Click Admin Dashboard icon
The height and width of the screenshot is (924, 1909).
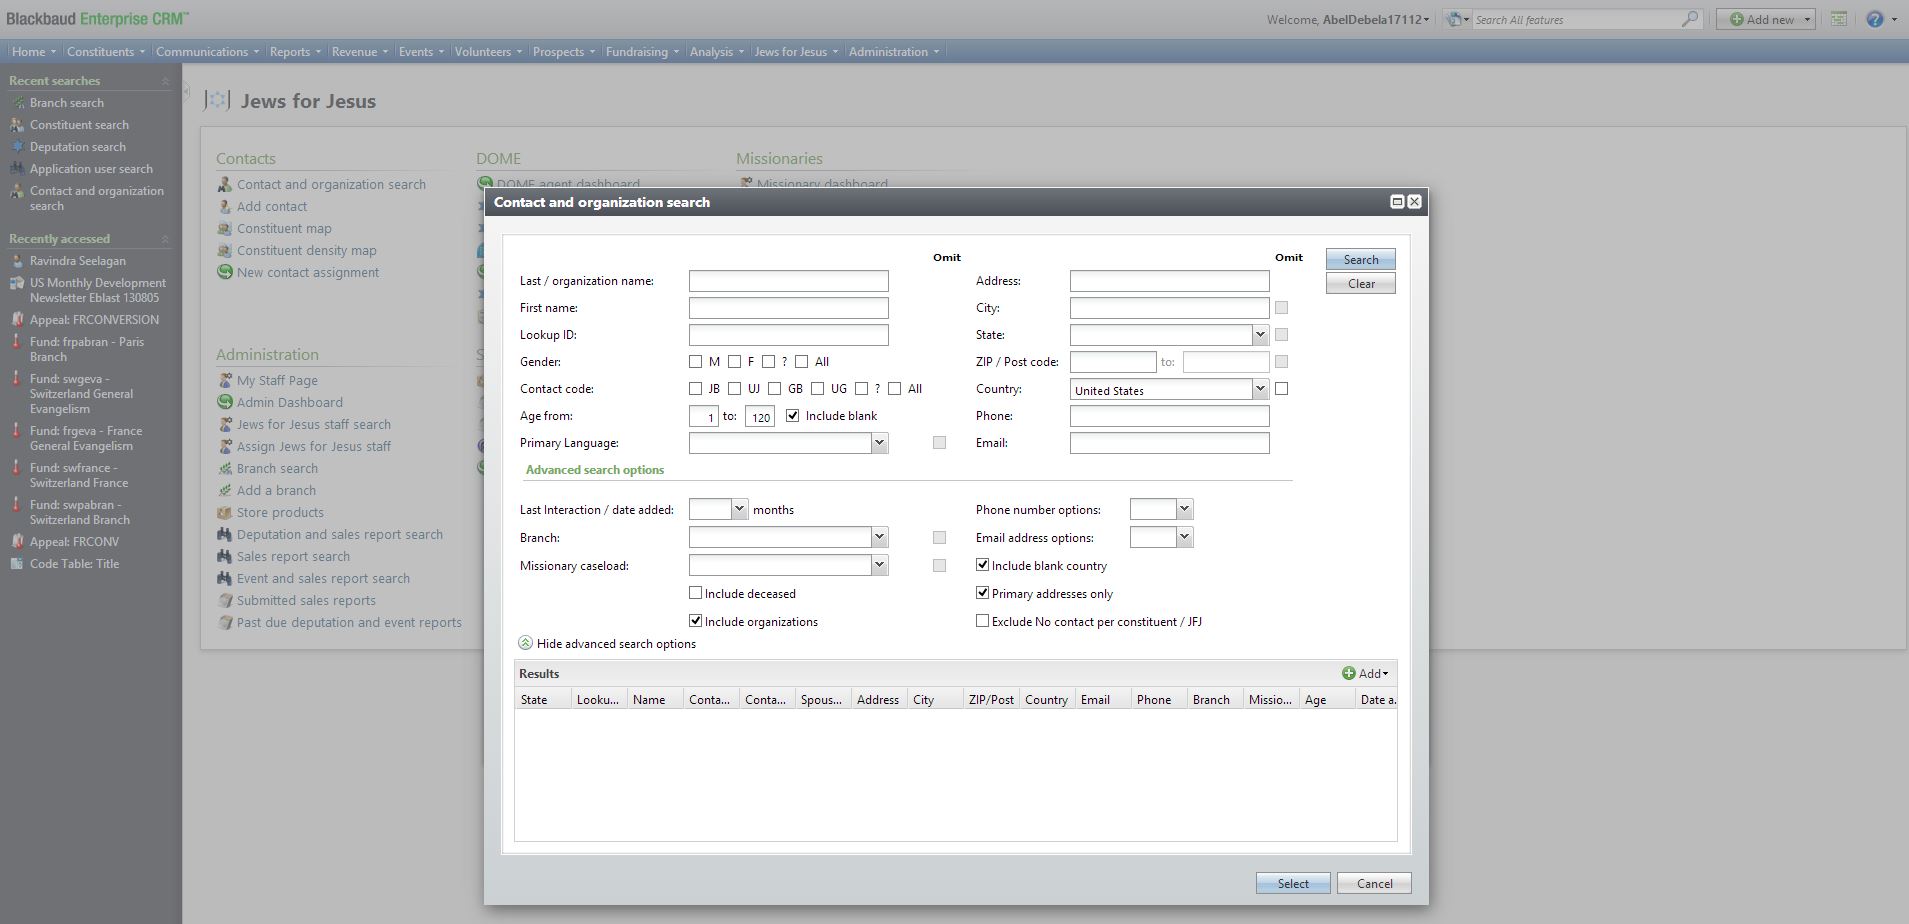pos(225,402)
